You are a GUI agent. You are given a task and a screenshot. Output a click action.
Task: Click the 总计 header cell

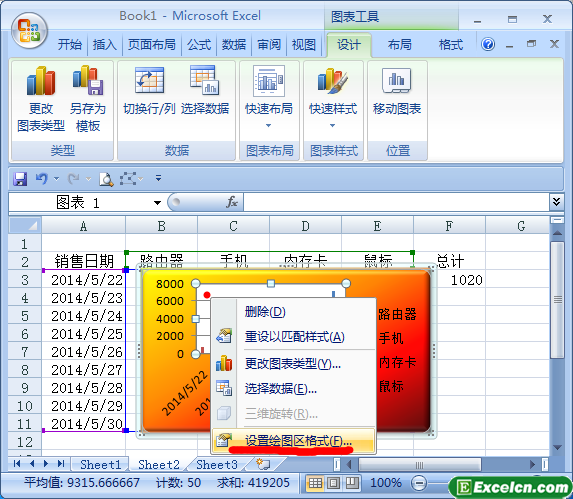tap(449, 261)
